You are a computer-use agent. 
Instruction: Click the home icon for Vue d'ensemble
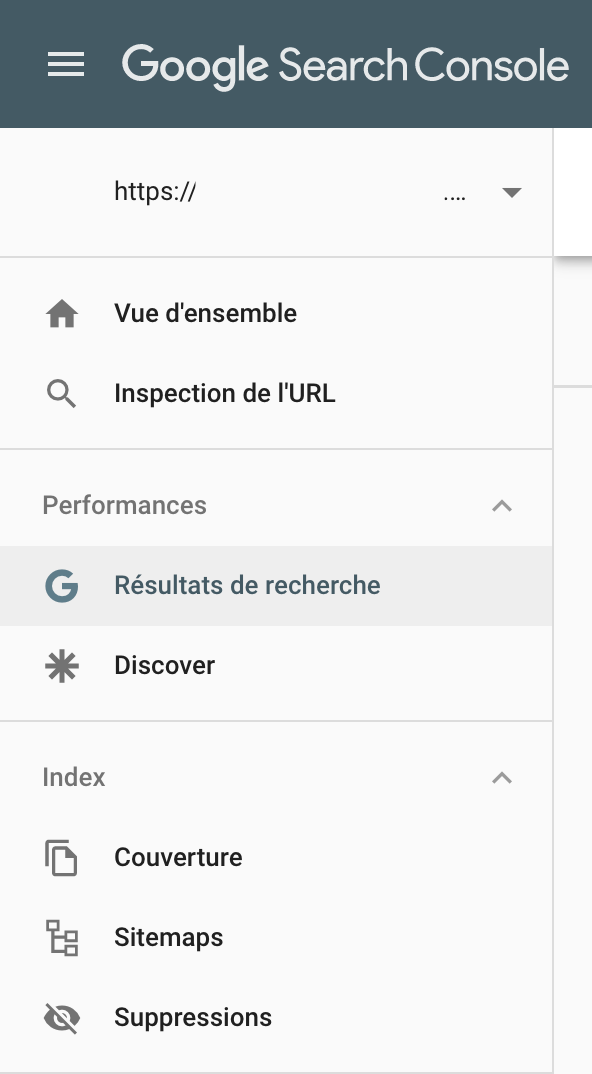pyautogui.click(x=62, y=314)
